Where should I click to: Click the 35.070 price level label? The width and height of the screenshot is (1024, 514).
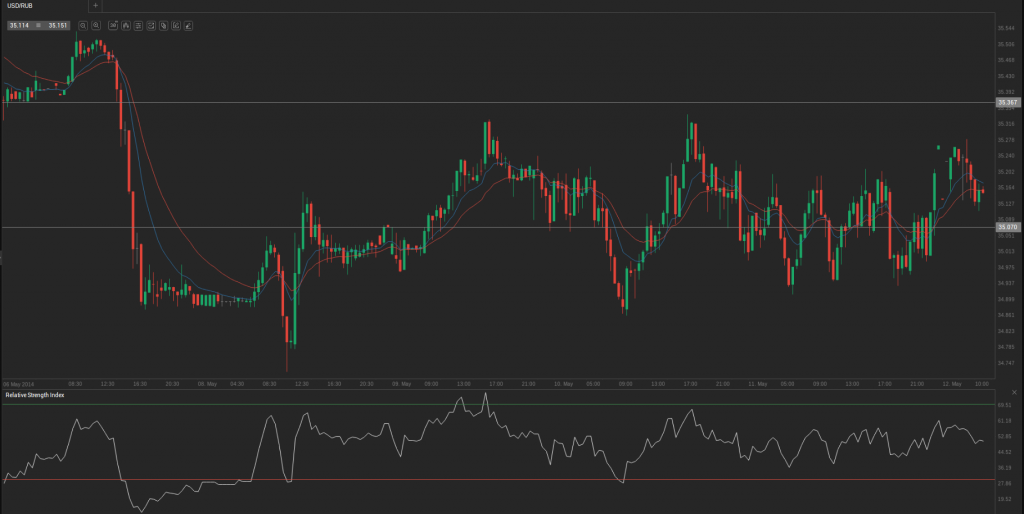[1007, 227]
